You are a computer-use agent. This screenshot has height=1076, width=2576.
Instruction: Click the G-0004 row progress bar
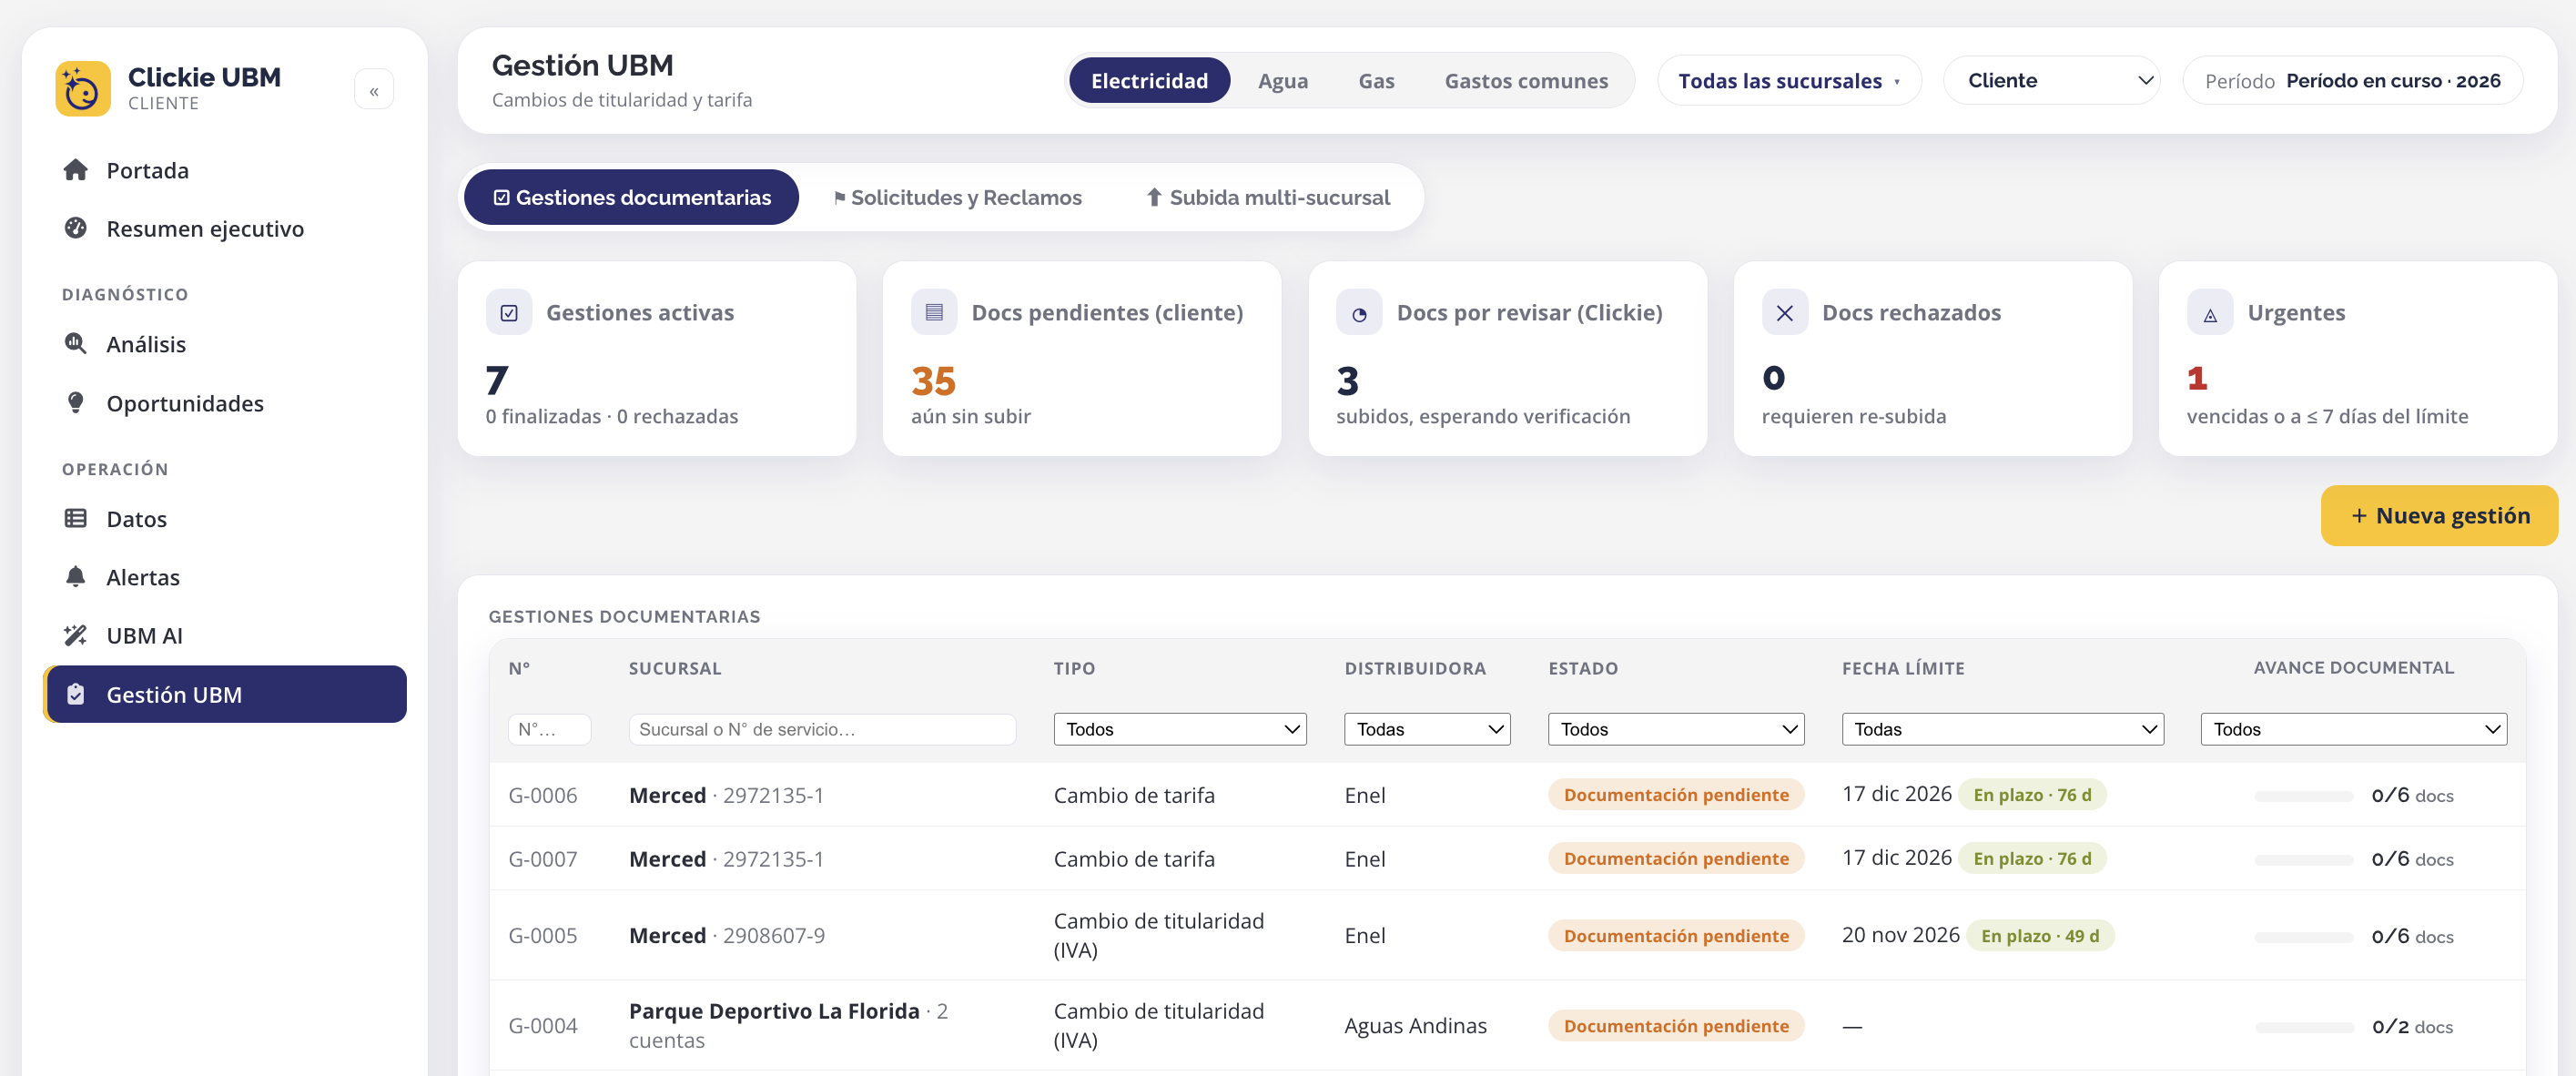[2304, 1027]
